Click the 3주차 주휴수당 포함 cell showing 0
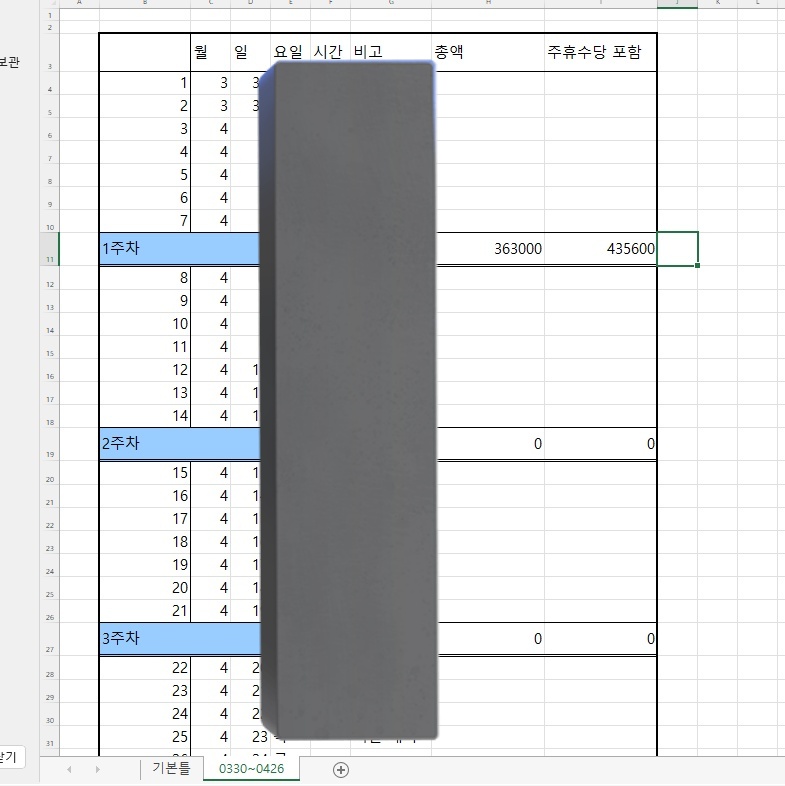The height and width of the screenshot is (786, 785). coord(601,639)
